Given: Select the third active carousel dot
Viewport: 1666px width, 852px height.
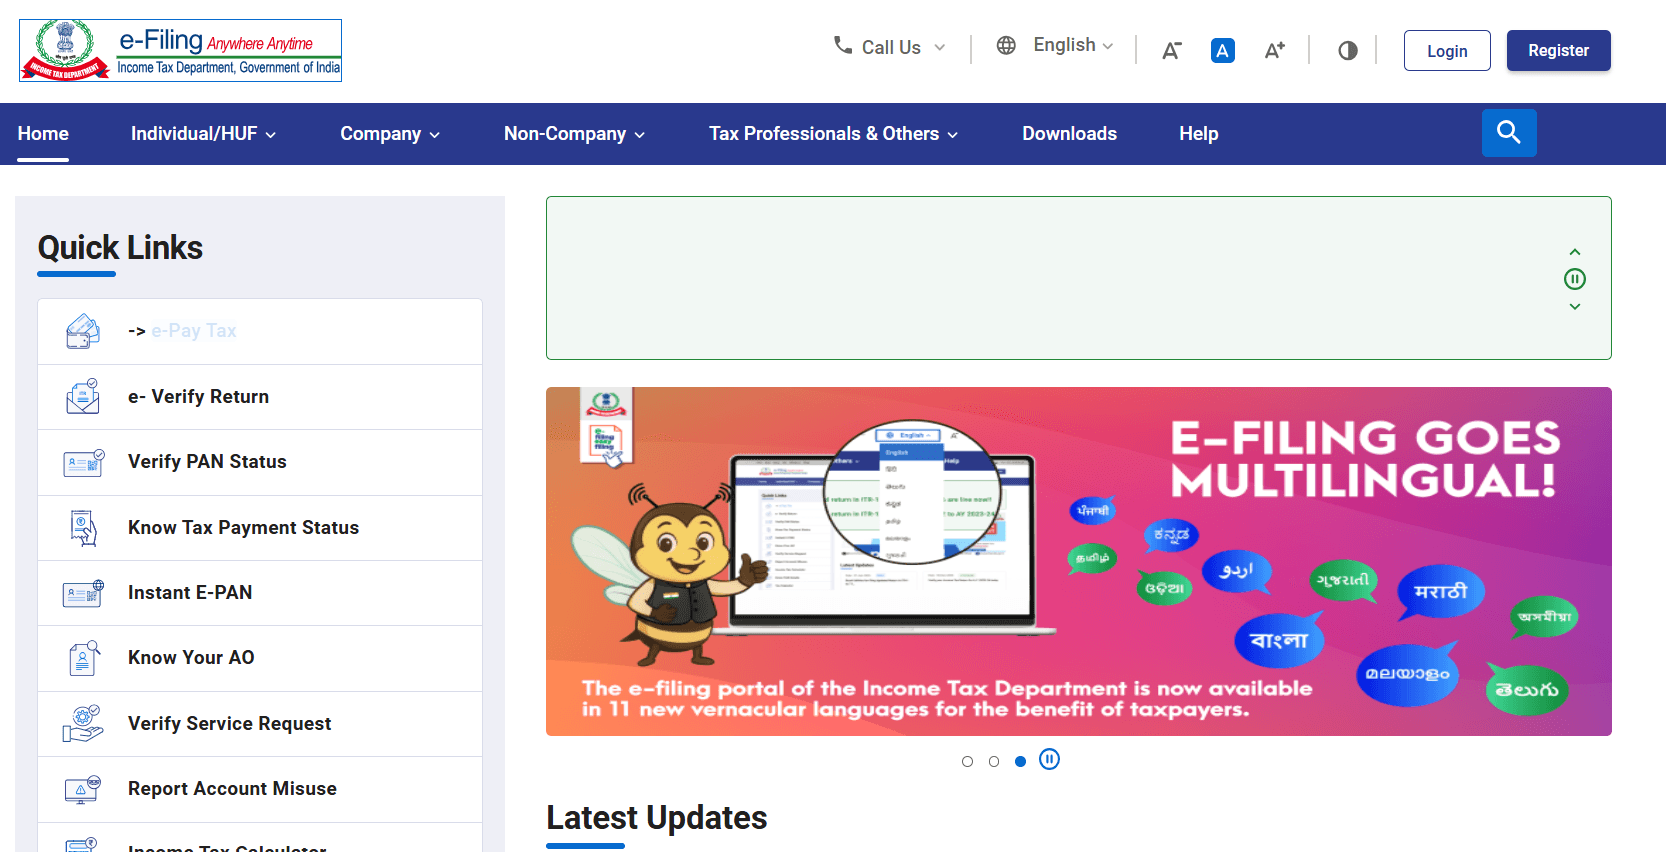Looking at the screenshot, I should coord(1020,762).
